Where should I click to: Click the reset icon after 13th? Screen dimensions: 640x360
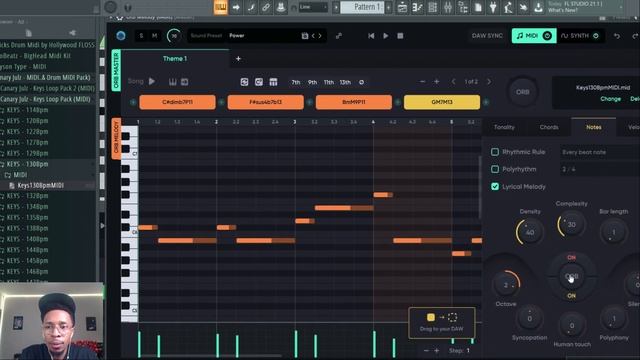[x=361, y=82]
